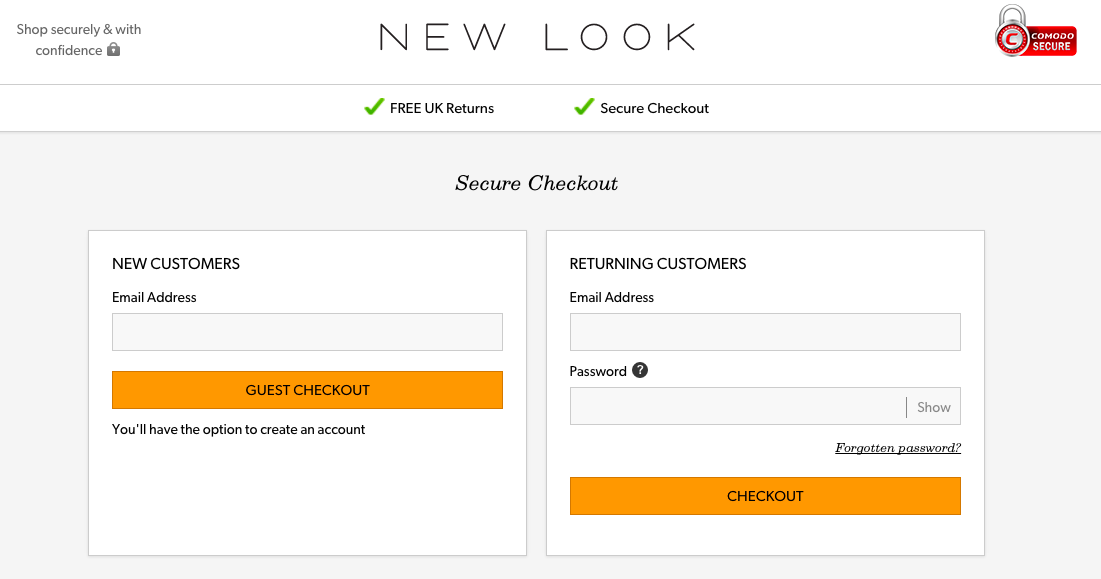Click the returning customers Checkout button
This screenshot has height=579, width=1101.
[x=765, y=496]
